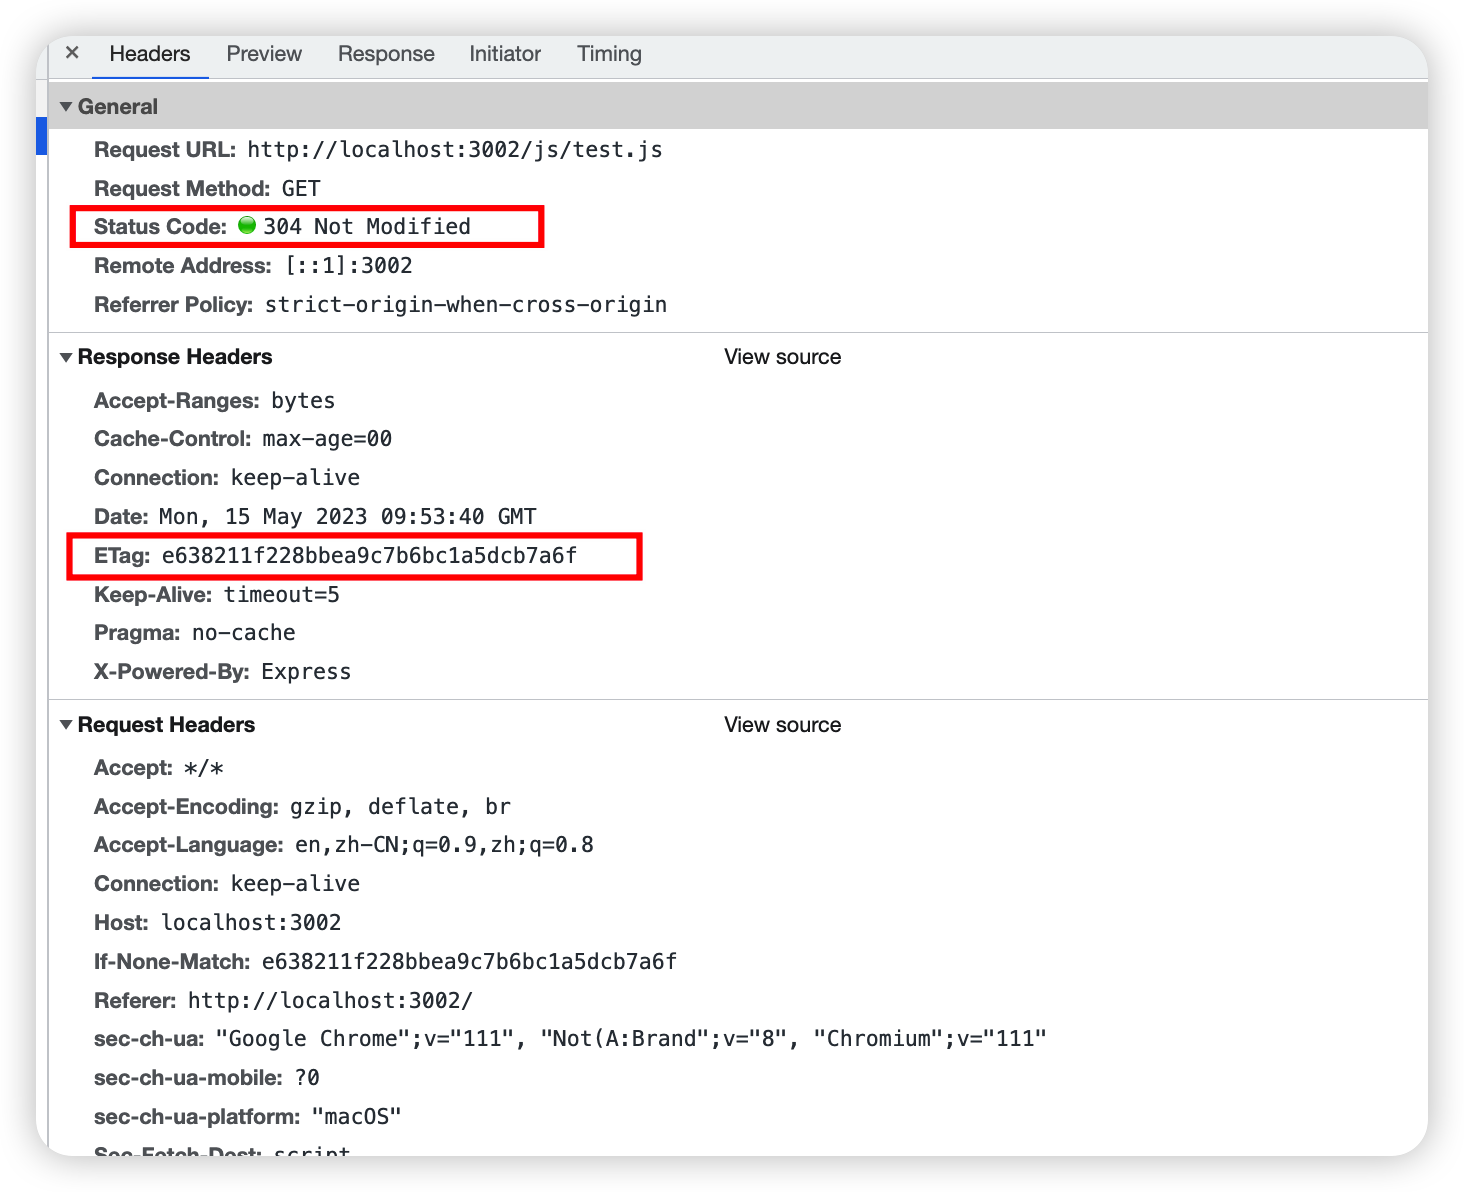1464x1192 pixels.
Task: Click the Pragma no-cache value
Action: (x=244, y=633)
